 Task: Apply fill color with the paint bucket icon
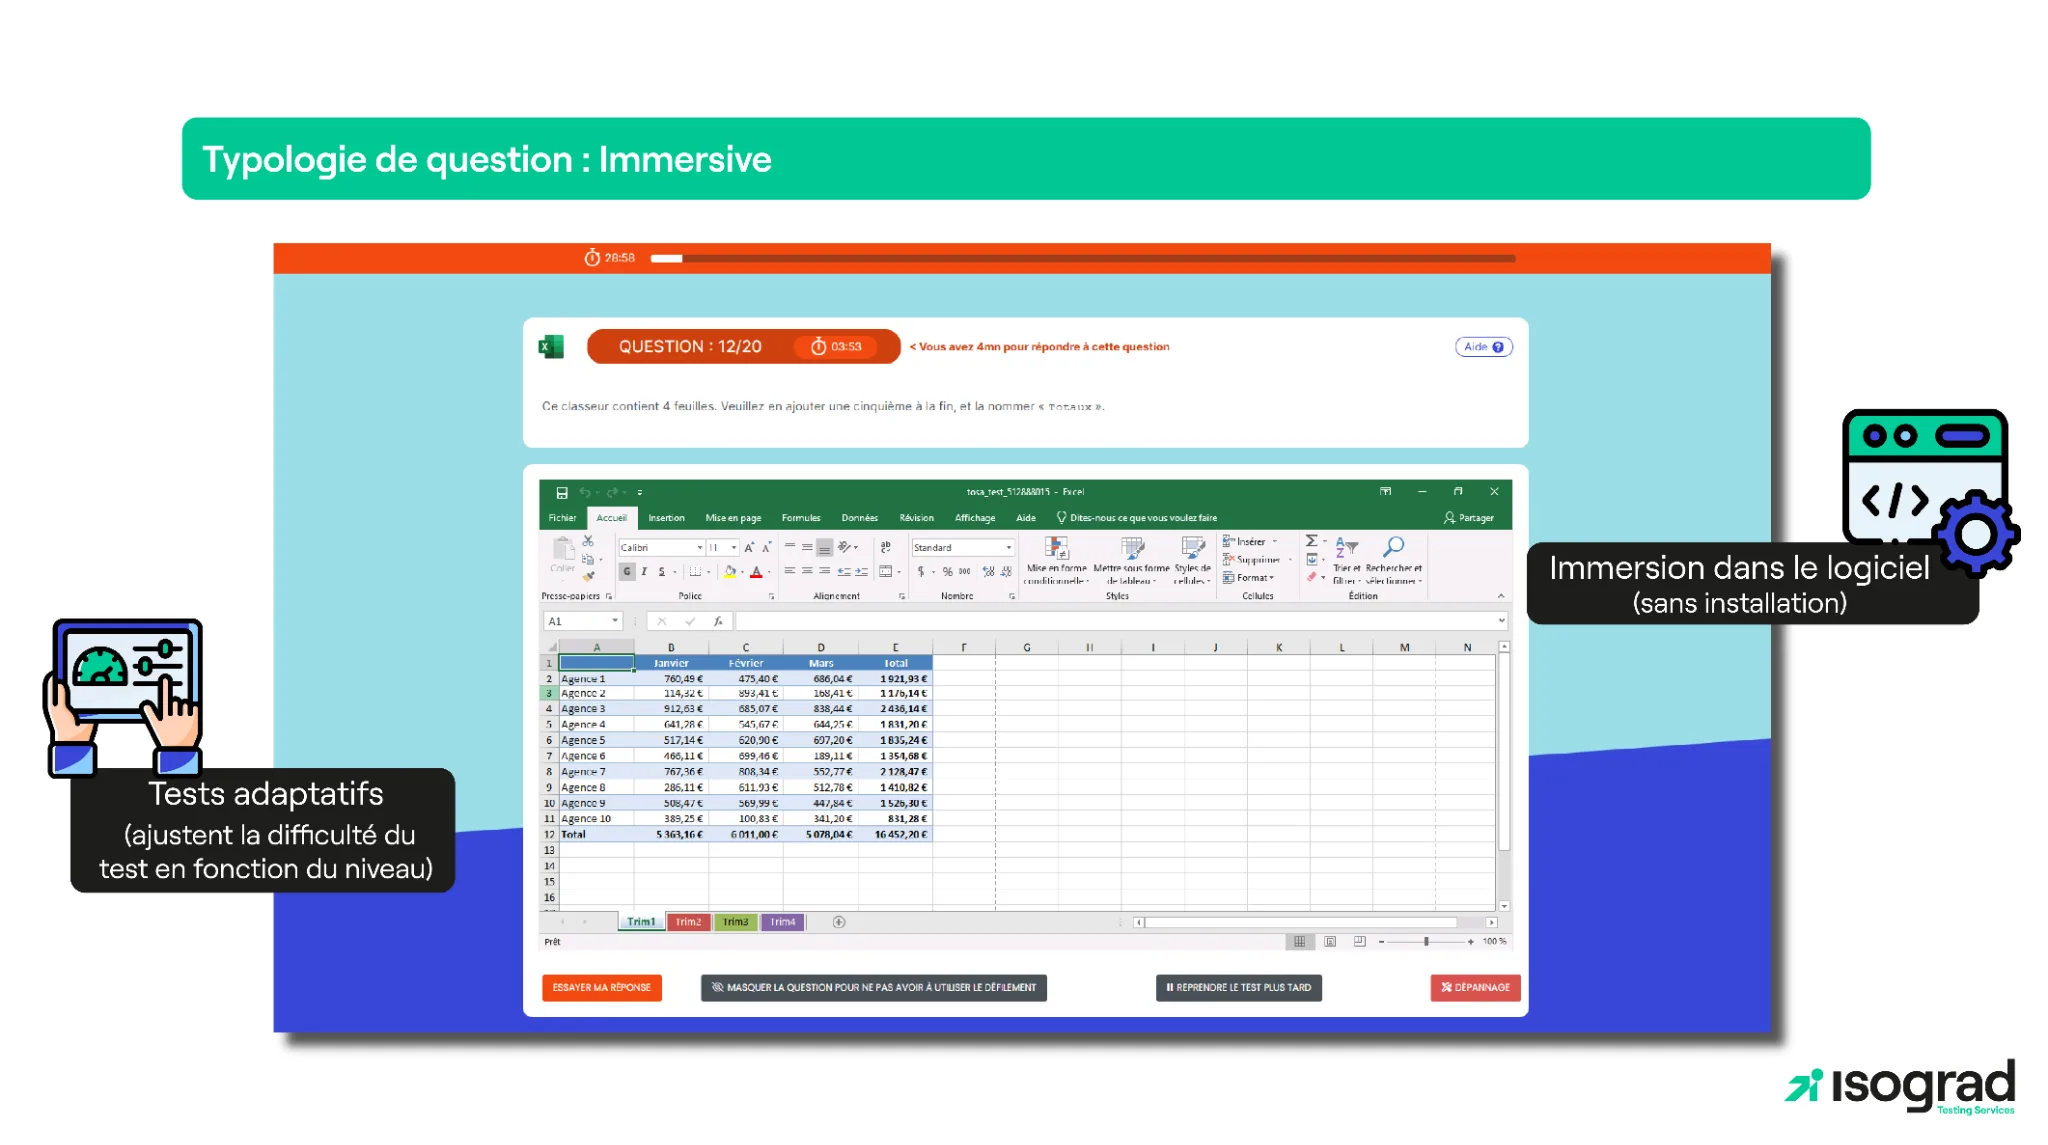click(x=730, y=572)
